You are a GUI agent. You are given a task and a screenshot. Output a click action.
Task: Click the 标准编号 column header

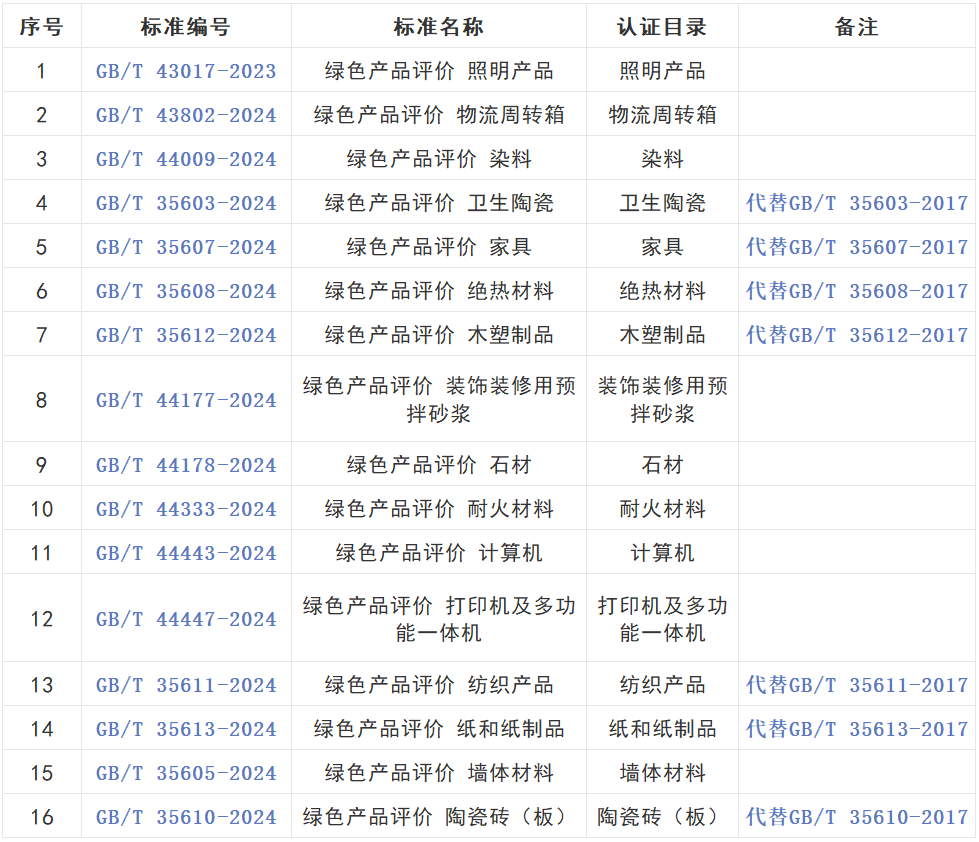coord(186,27)
